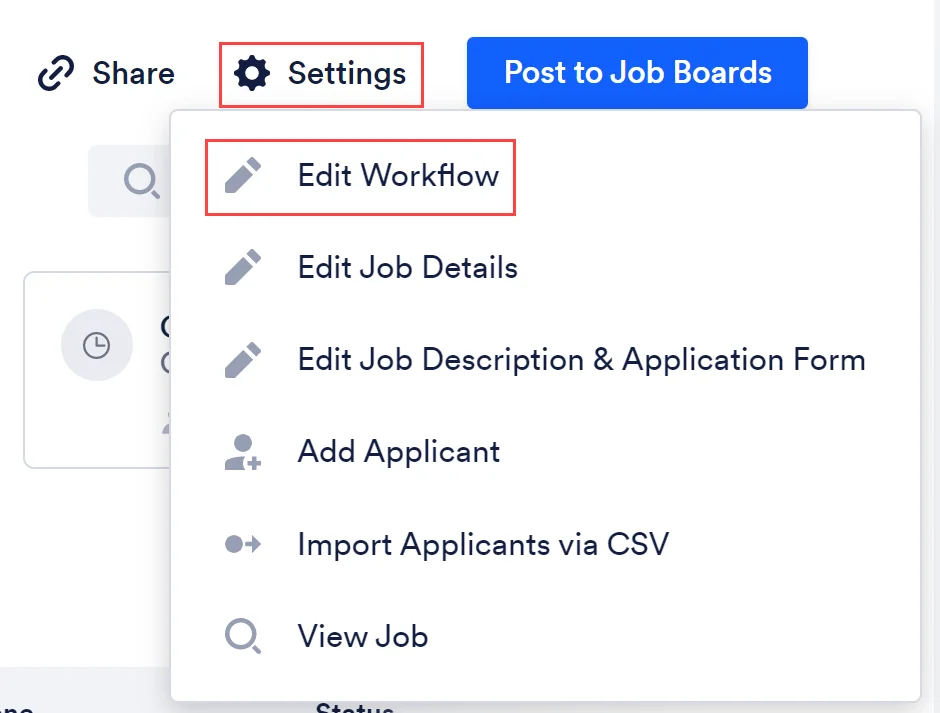The height and width of the screenshot is (713, 940).
Task: Click the search magnifier in search box
Action: pyautogui.click(x=142, y=180)
